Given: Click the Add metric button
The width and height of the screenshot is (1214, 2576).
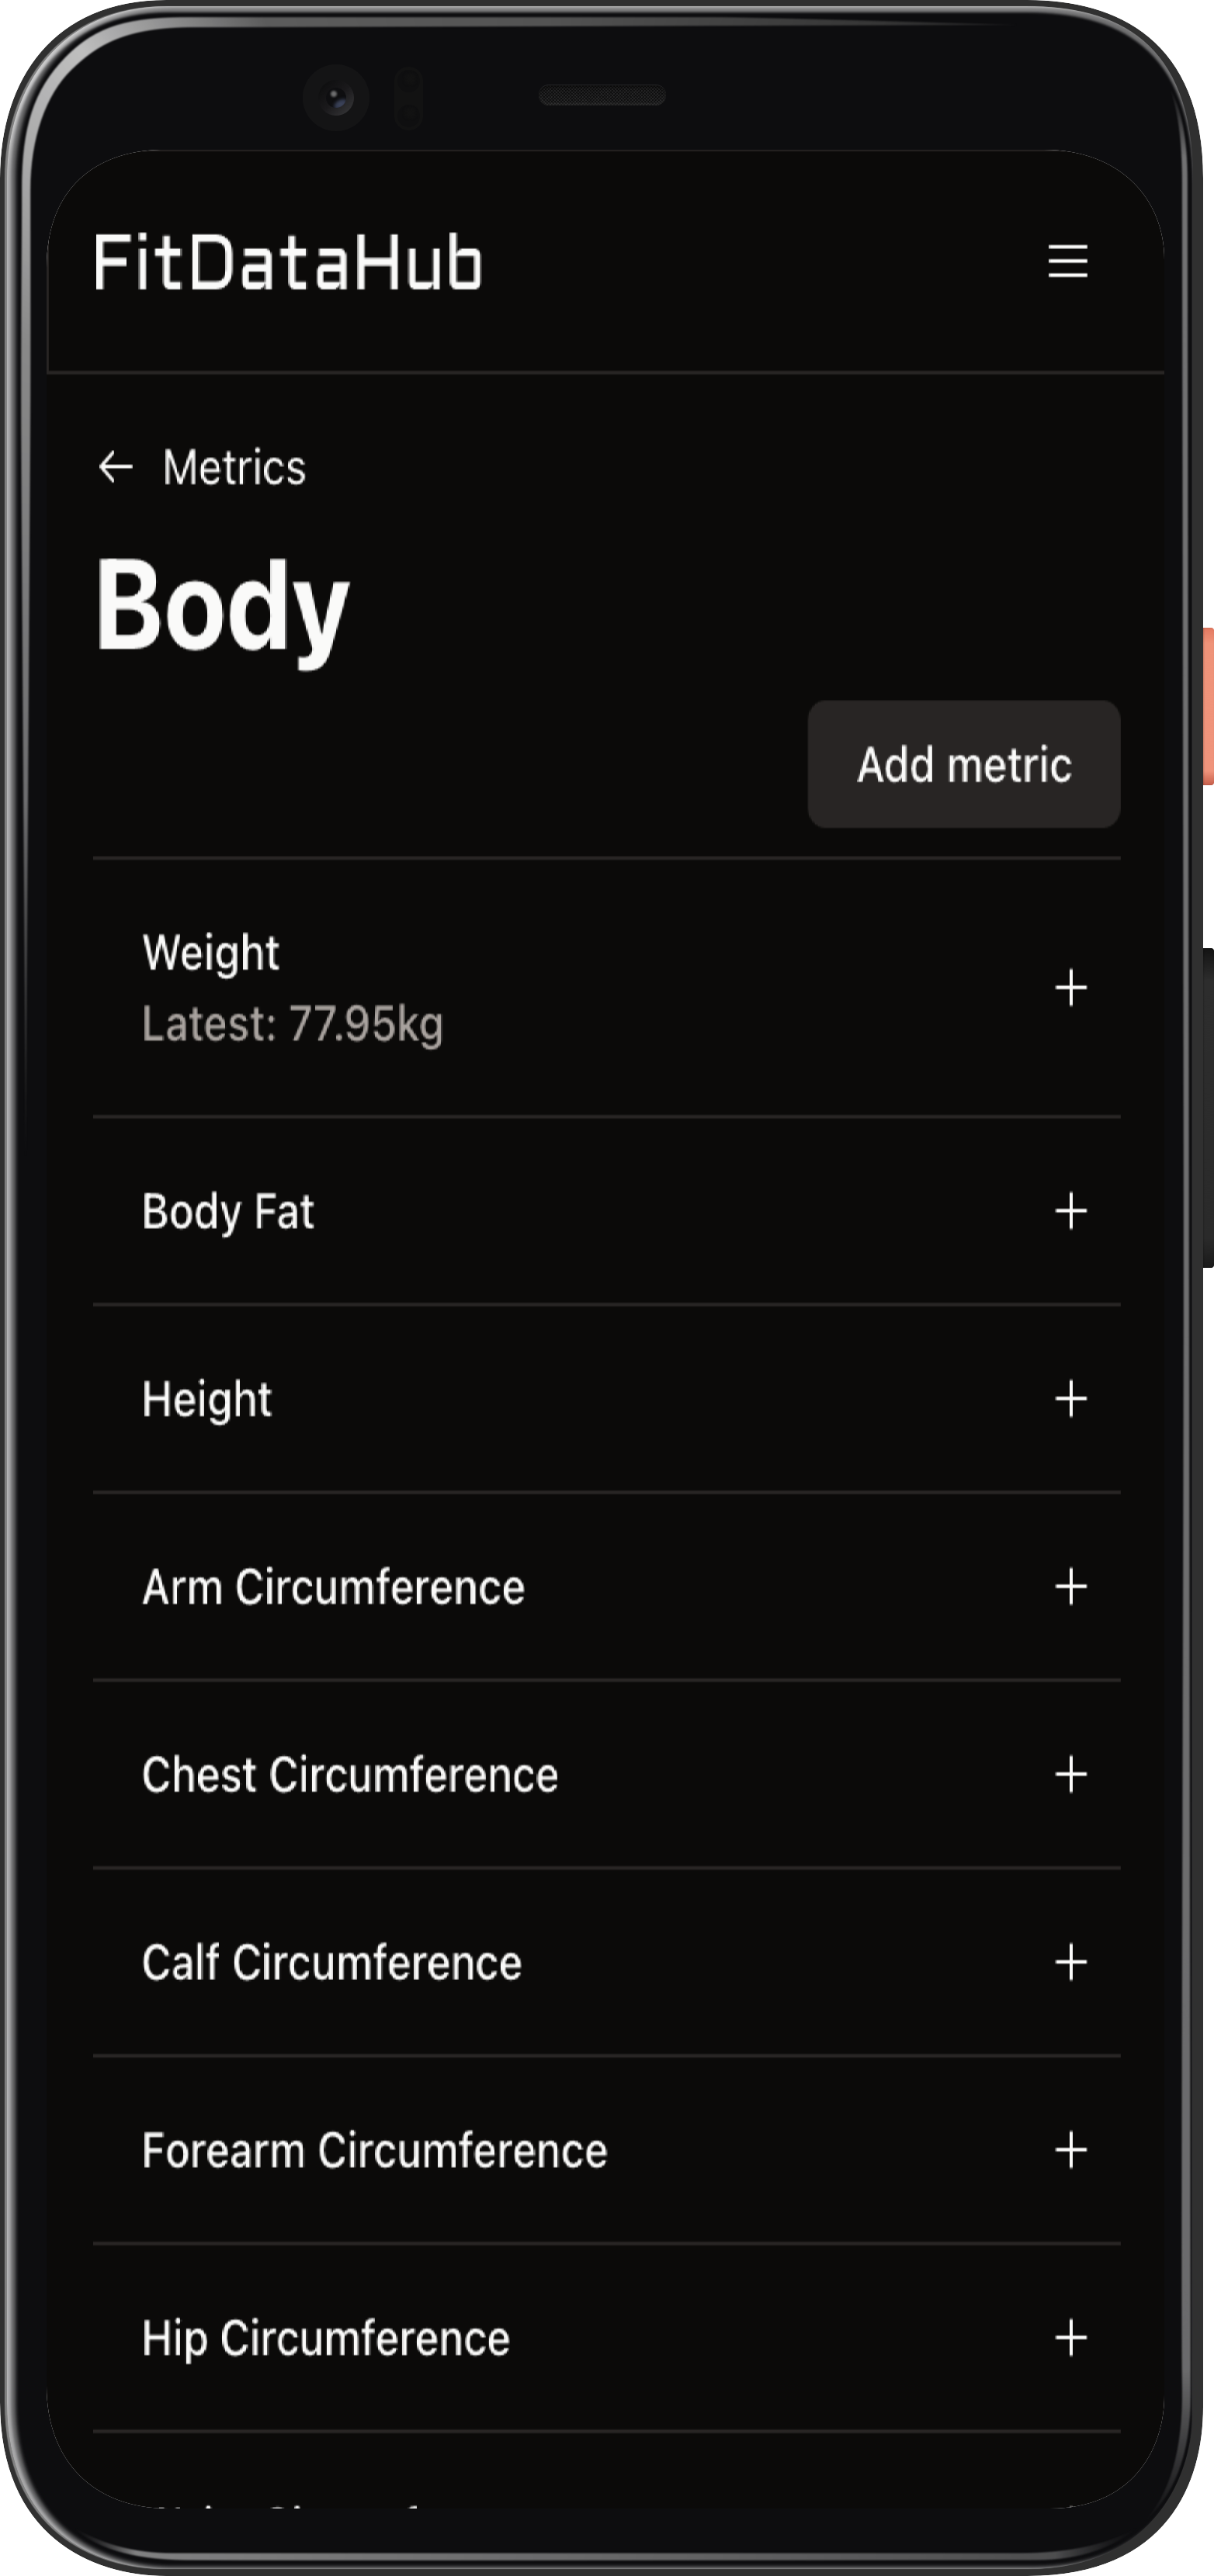Looking at the screenshot, I should 963,764.
